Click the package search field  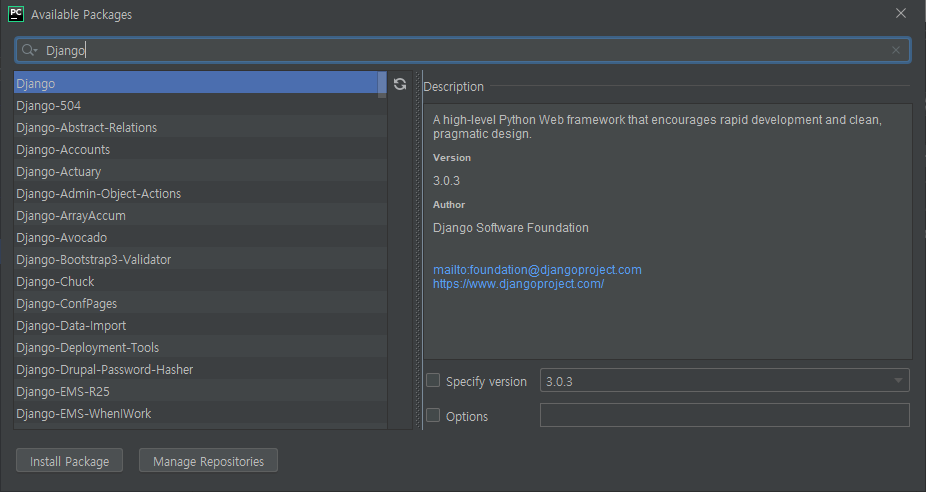[463, 50]
